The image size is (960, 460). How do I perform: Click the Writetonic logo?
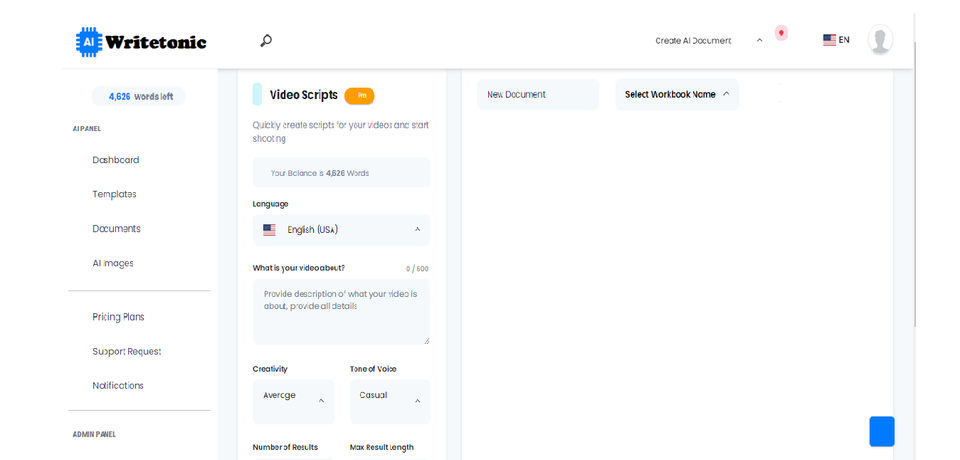point(141,42)
